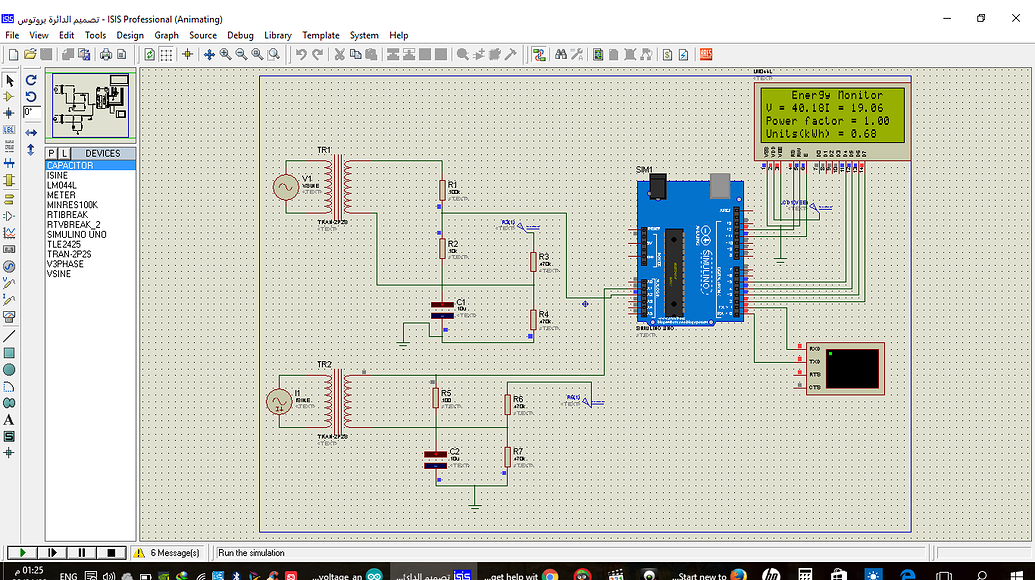Select the Graph mode tool
Viewport: 1035px width, 580px height.
pyautogui.click(x=8, y=235)
